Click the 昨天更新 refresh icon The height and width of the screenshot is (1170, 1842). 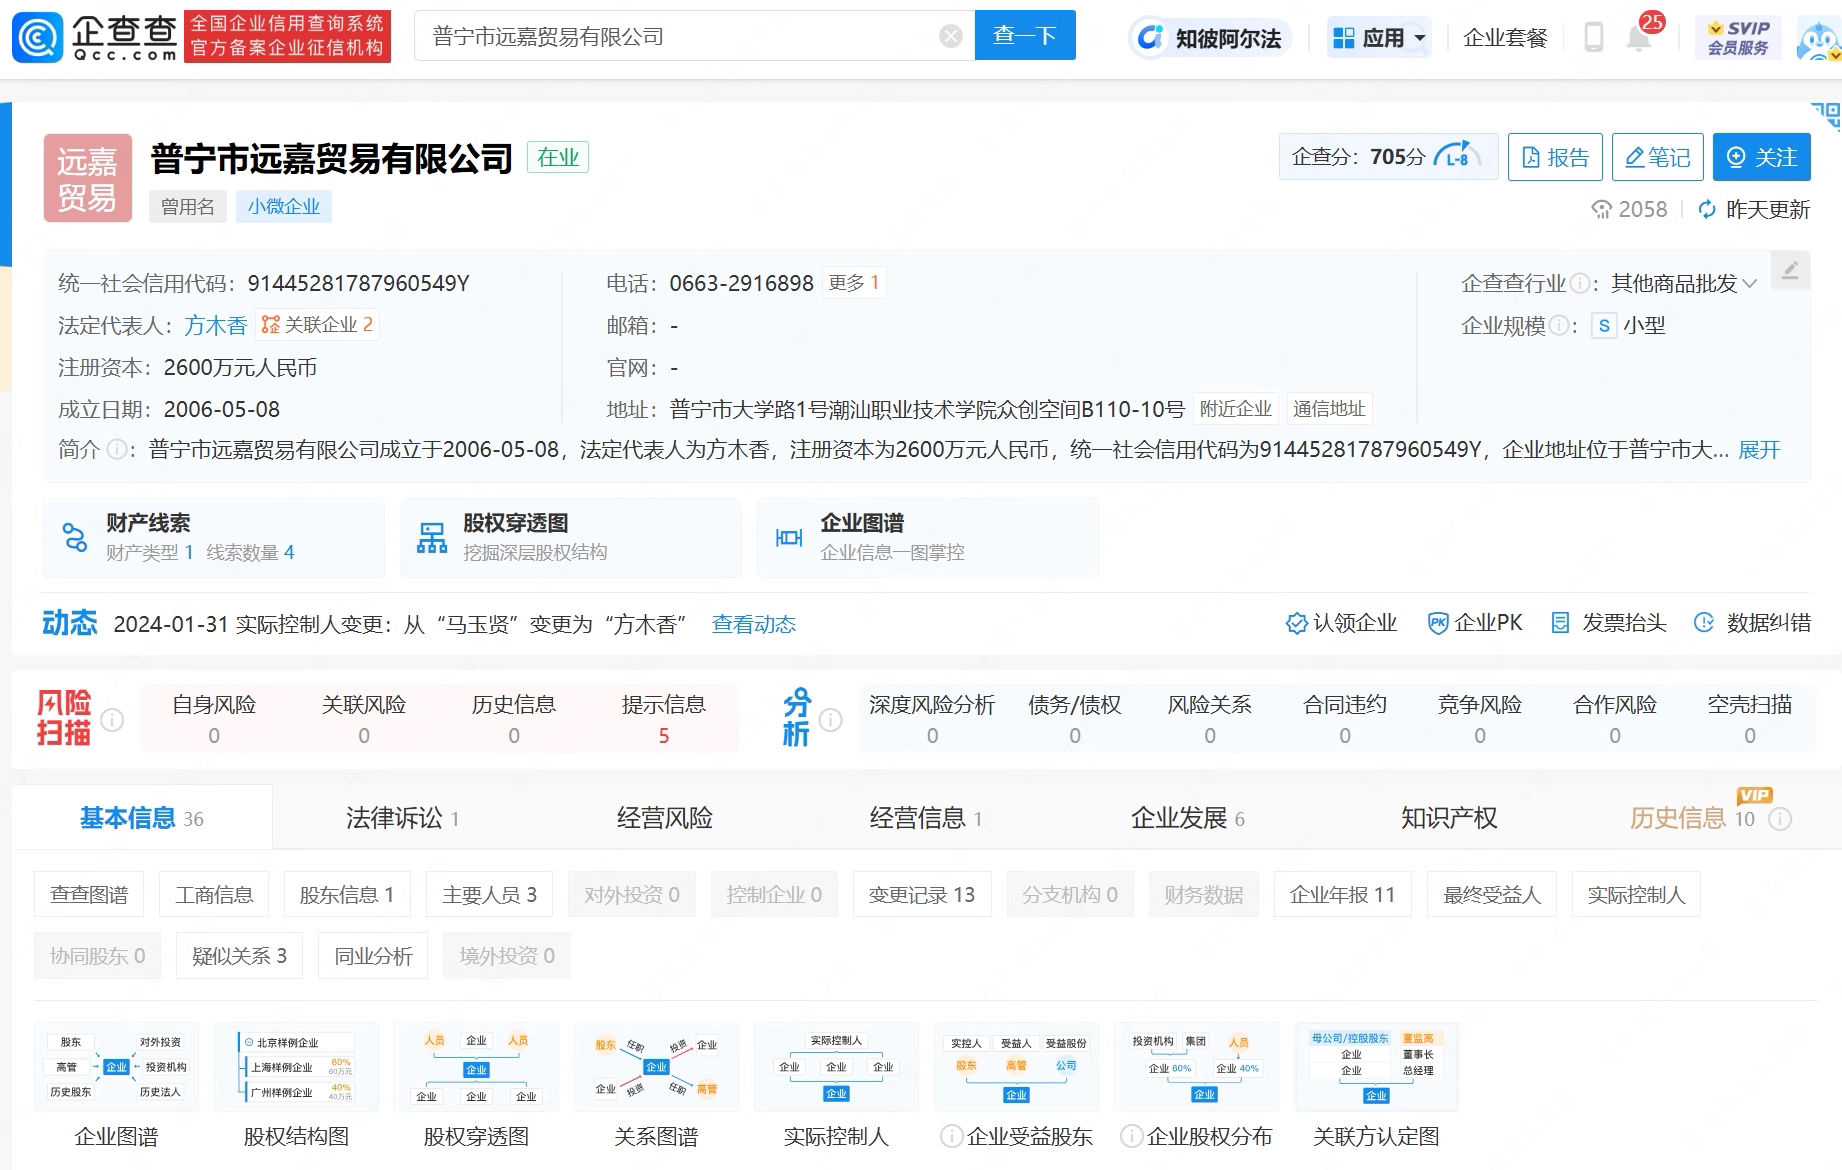click(x=1708, y=209)
